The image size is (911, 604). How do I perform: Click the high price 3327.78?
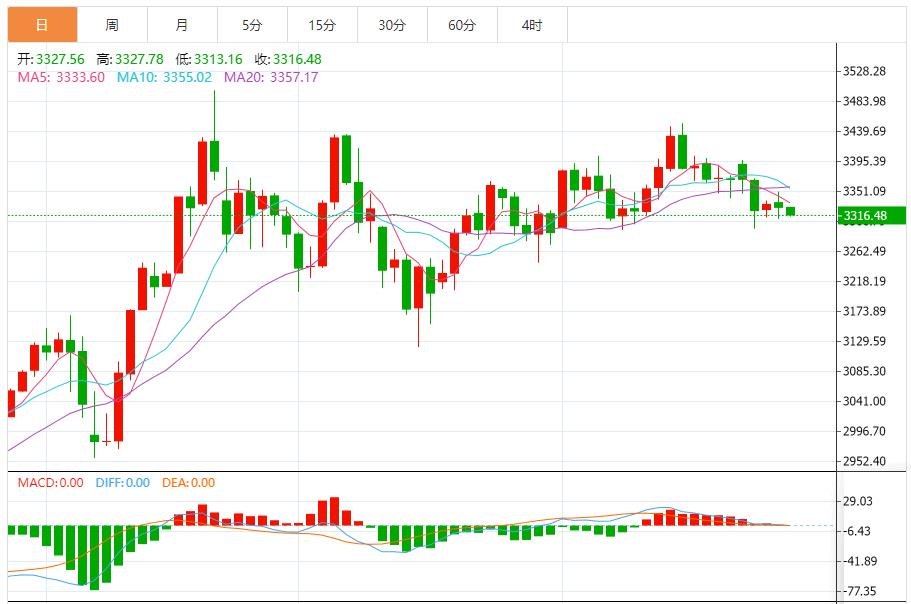(x=139, y=59)
